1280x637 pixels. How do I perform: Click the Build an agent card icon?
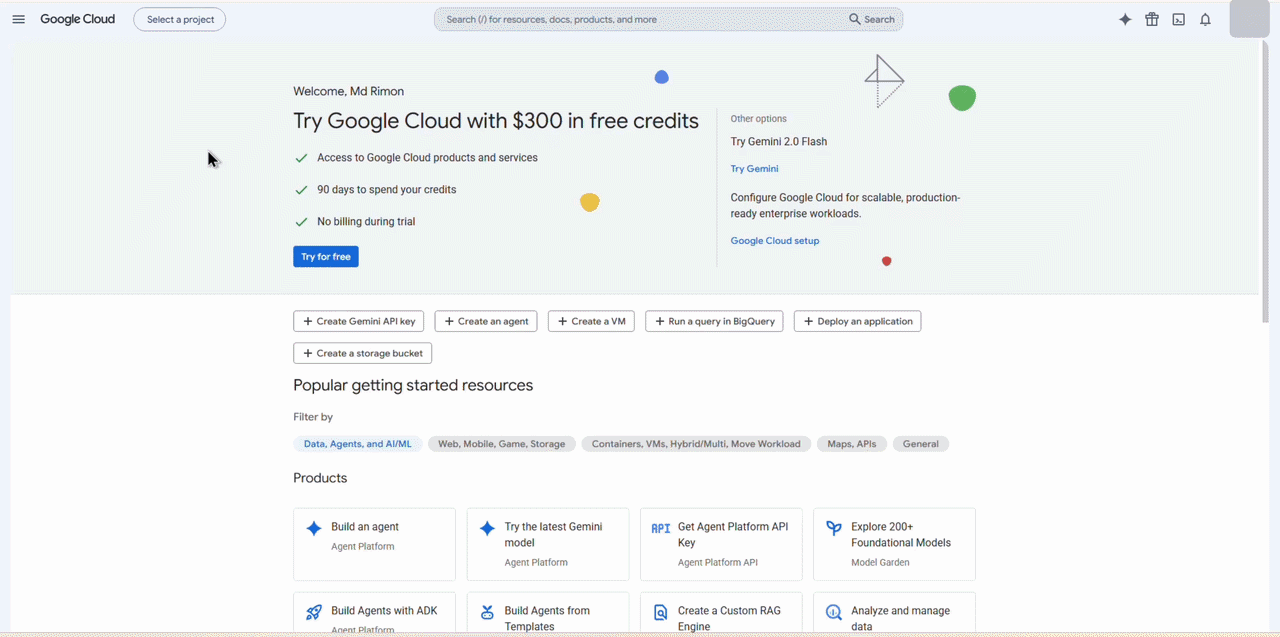coord(314,528)
